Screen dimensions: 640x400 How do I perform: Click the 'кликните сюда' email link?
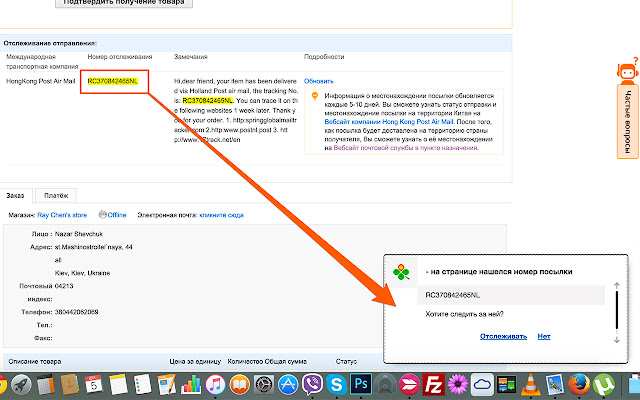(221, 215)
